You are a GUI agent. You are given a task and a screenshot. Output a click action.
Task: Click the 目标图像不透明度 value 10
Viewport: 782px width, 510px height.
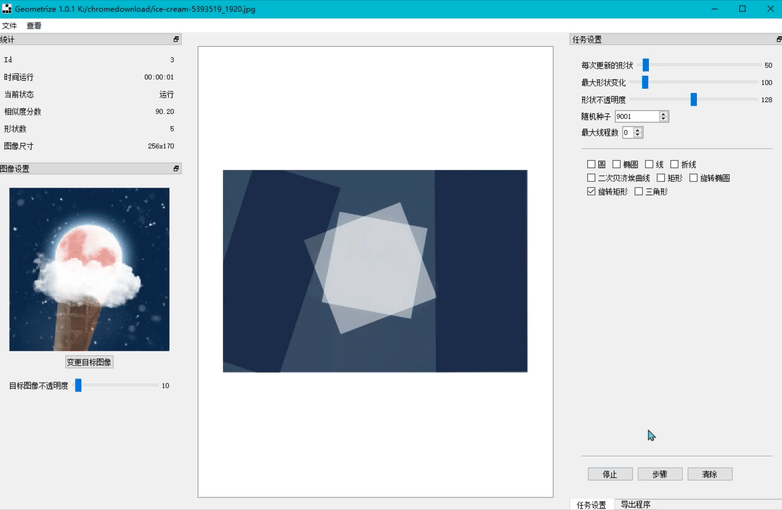[x=166, y=385]
